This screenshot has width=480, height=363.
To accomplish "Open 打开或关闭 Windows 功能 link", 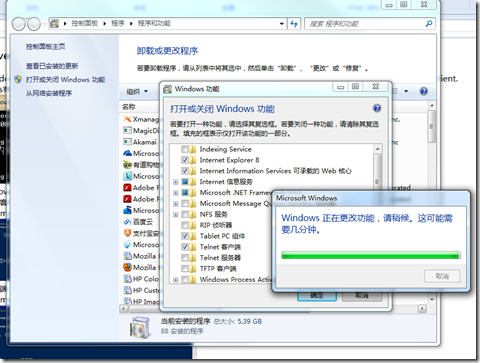I will pyautogui.click(x=65, y=79).
